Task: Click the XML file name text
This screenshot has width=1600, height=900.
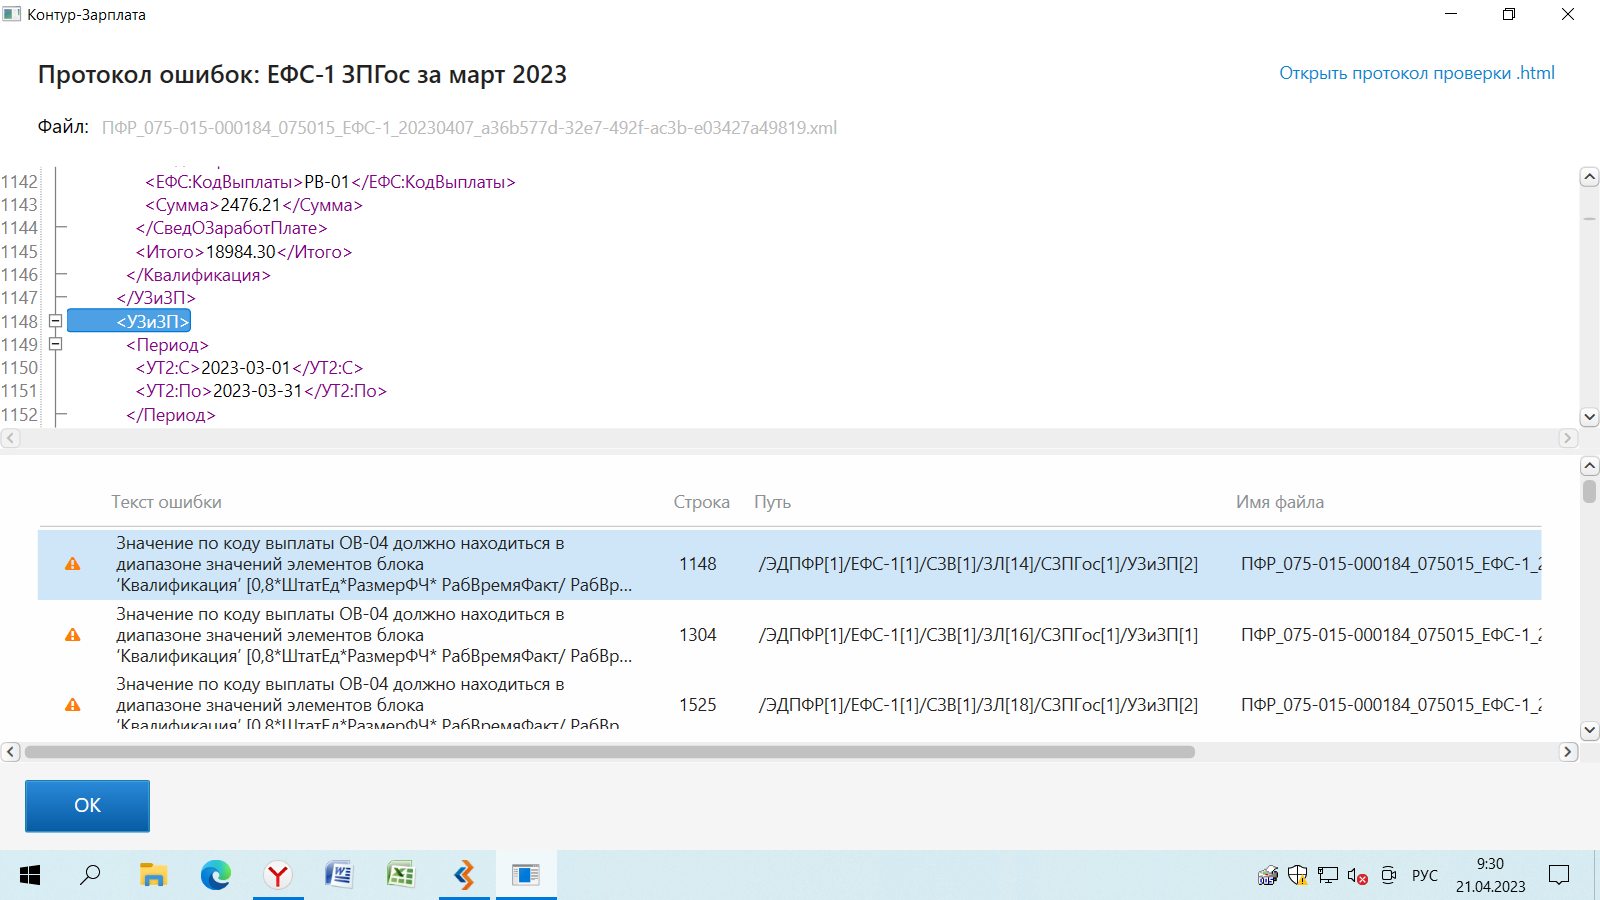Action: [469, 128]
